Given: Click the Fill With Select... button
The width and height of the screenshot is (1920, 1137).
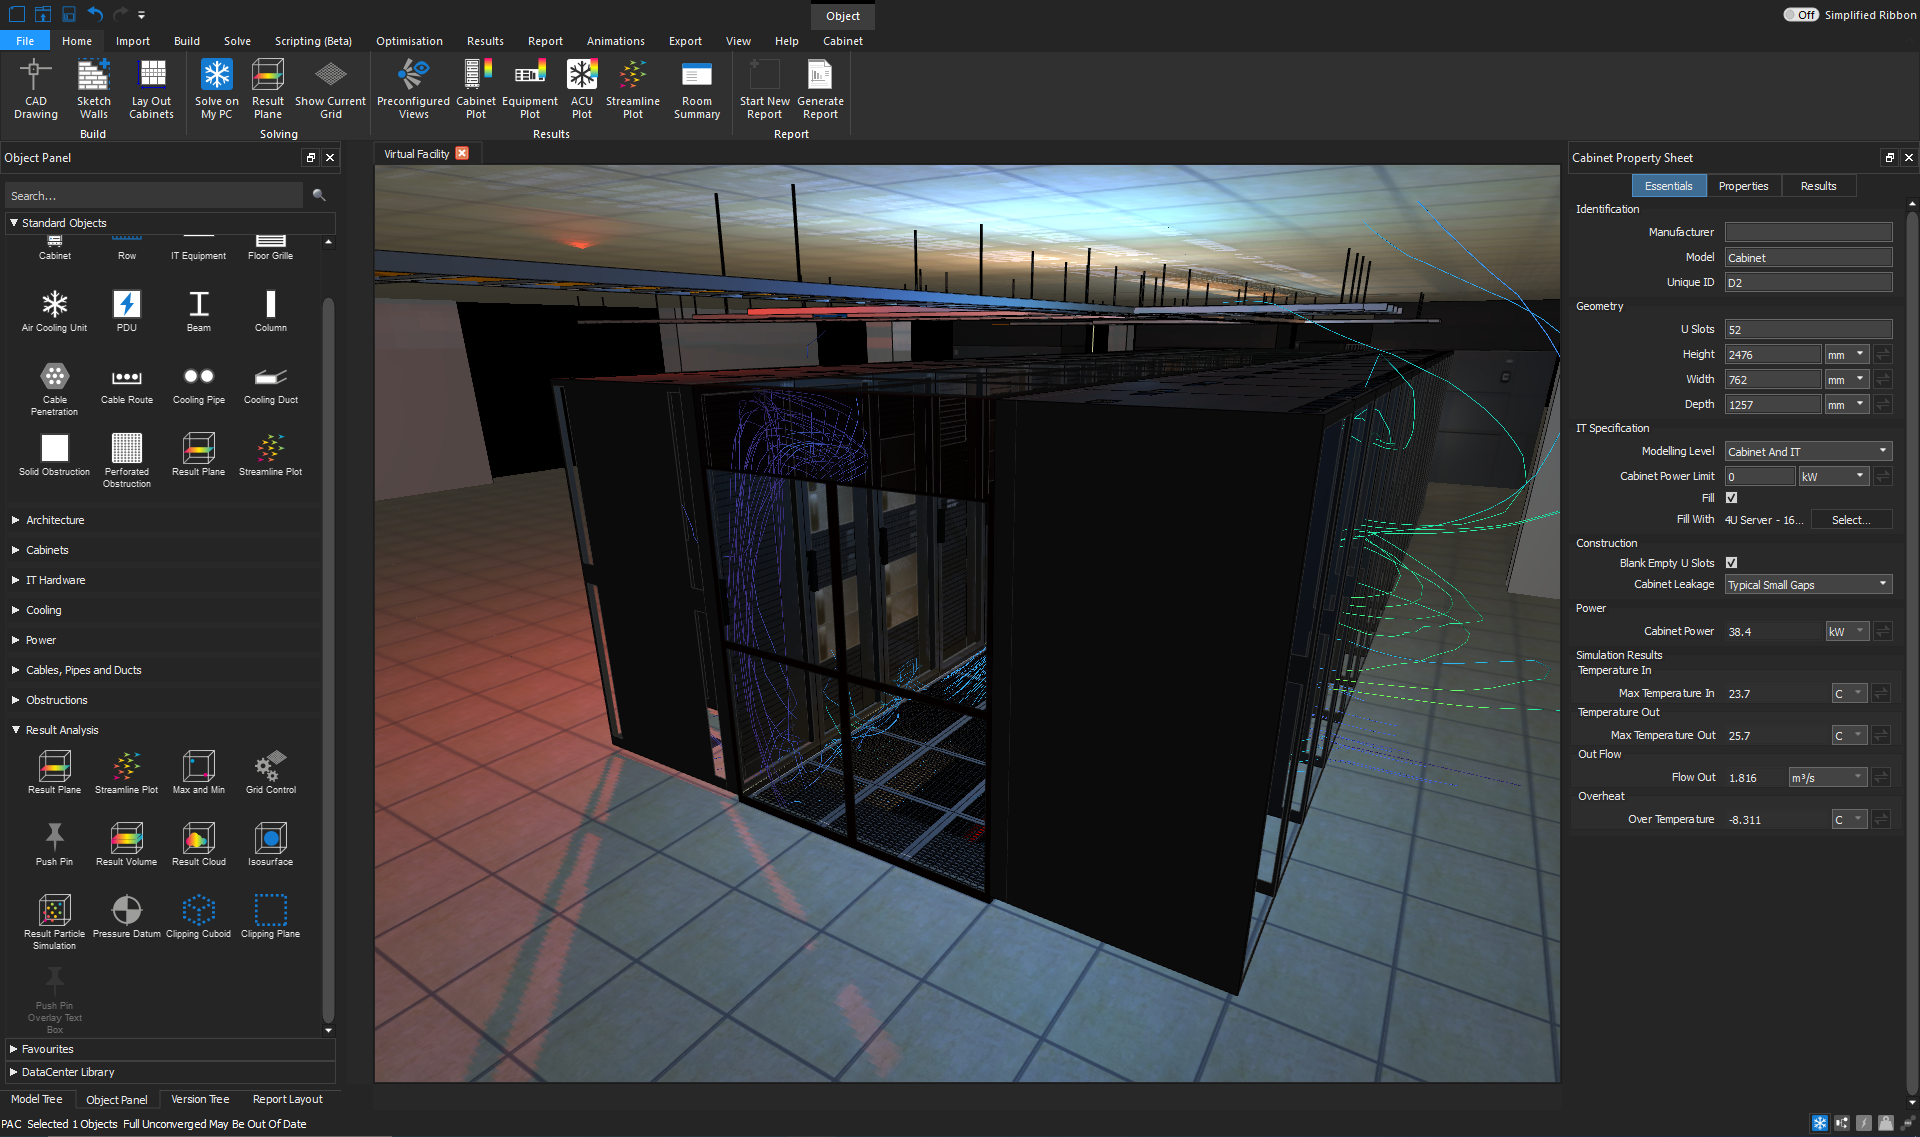Looking at the screenshot, I should [1850, 520].
